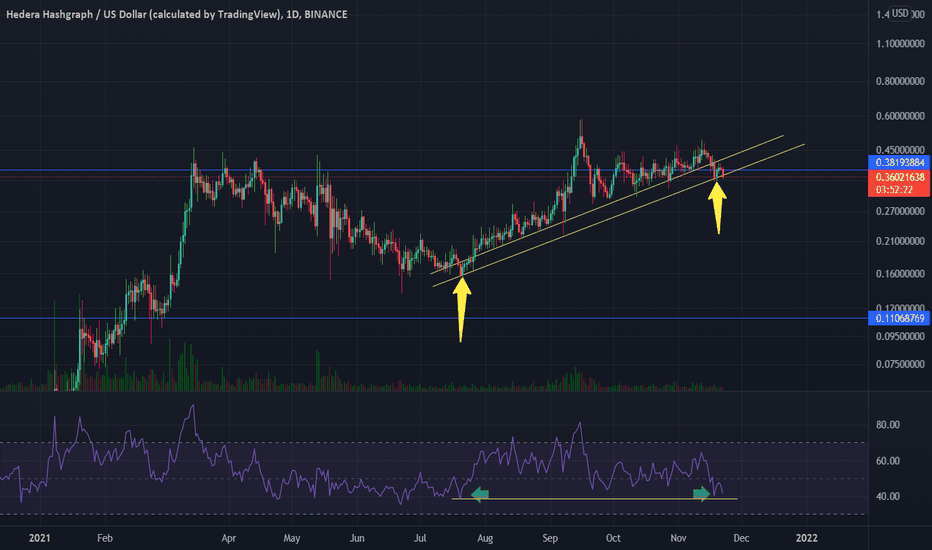Select the red 0.36021638 current price label
The height and width of the screenshot is (550, 932).
(899, 177)
